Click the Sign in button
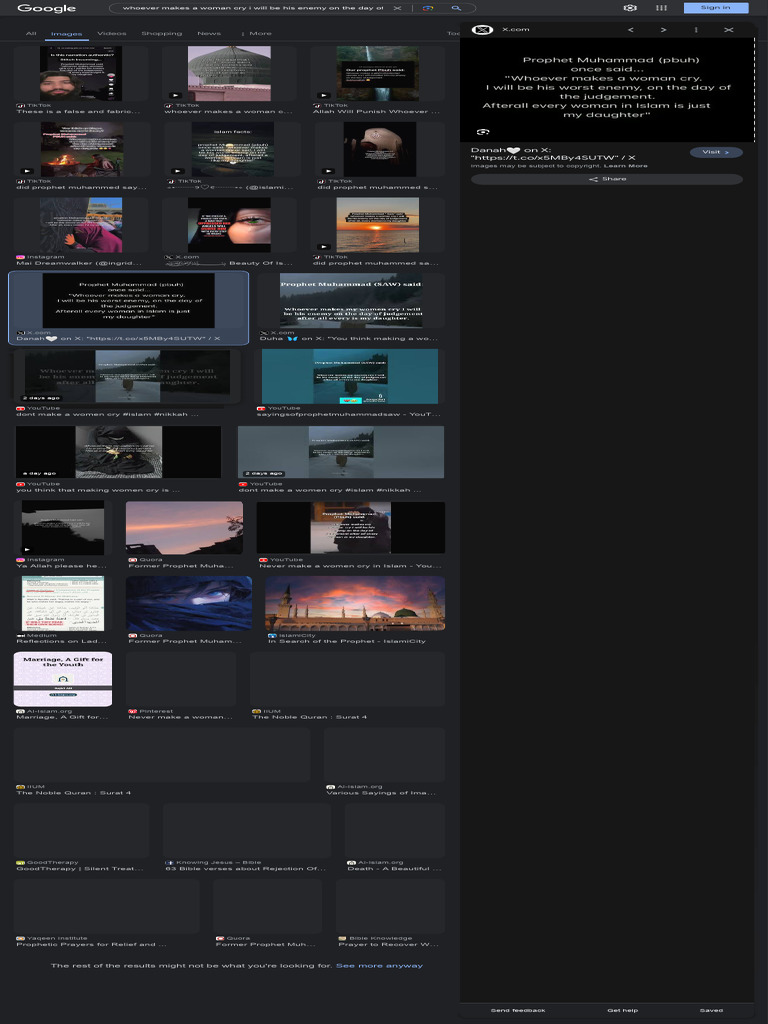Image resolution: width=768 pixels, height=1024 pixels. point(716,8)
